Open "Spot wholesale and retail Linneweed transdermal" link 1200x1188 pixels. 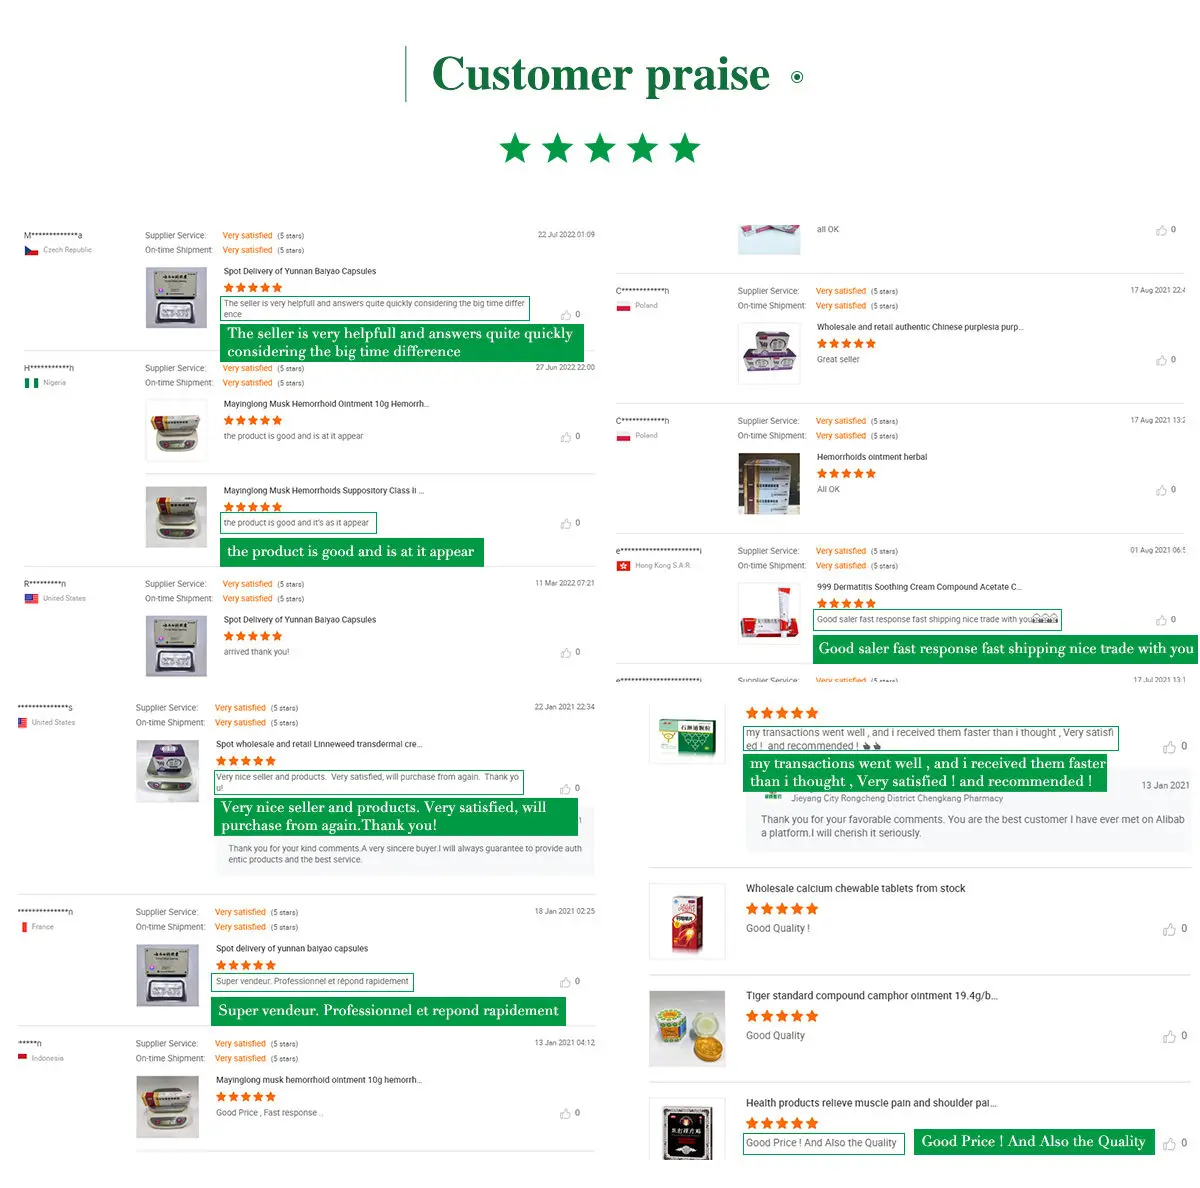click(x=318, y=744)
